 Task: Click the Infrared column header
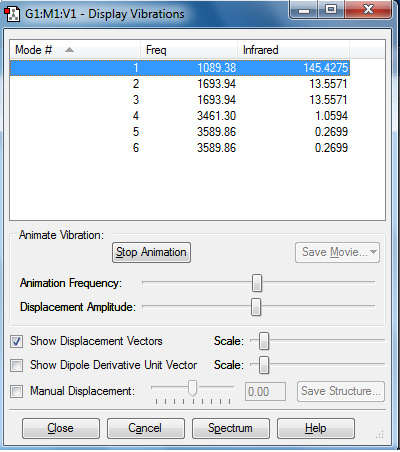[293, 50]
